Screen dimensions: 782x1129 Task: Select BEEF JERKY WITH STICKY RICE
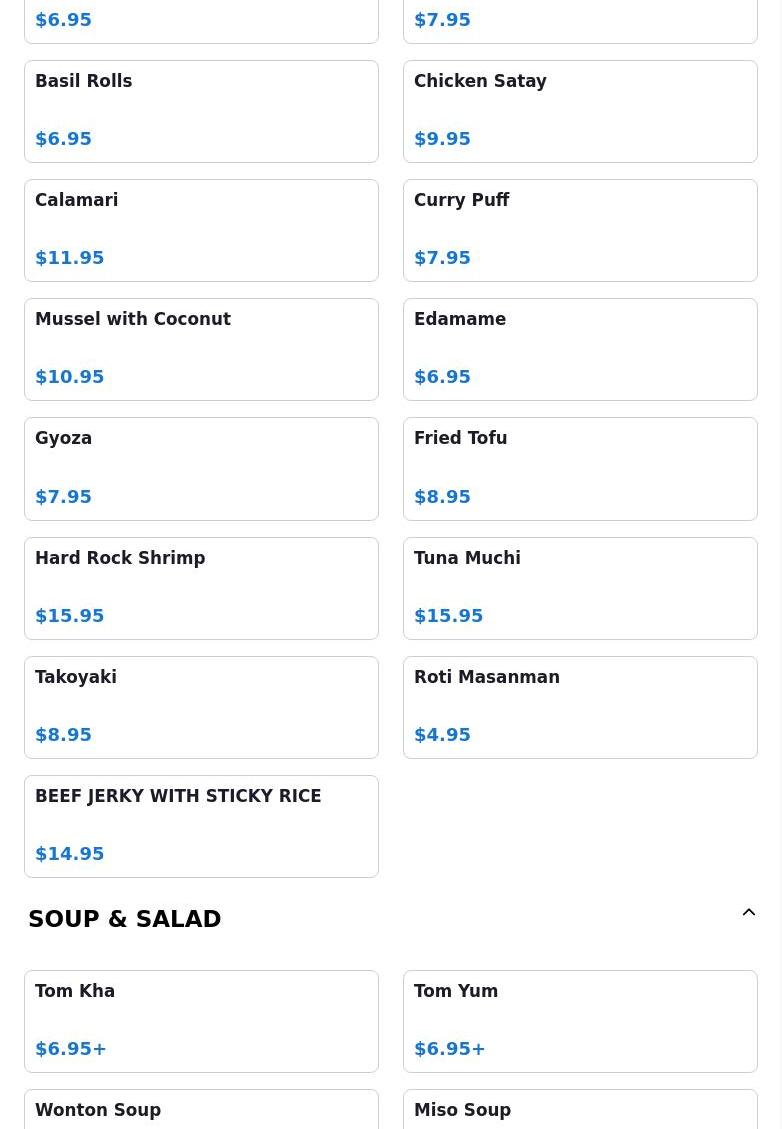201,826
